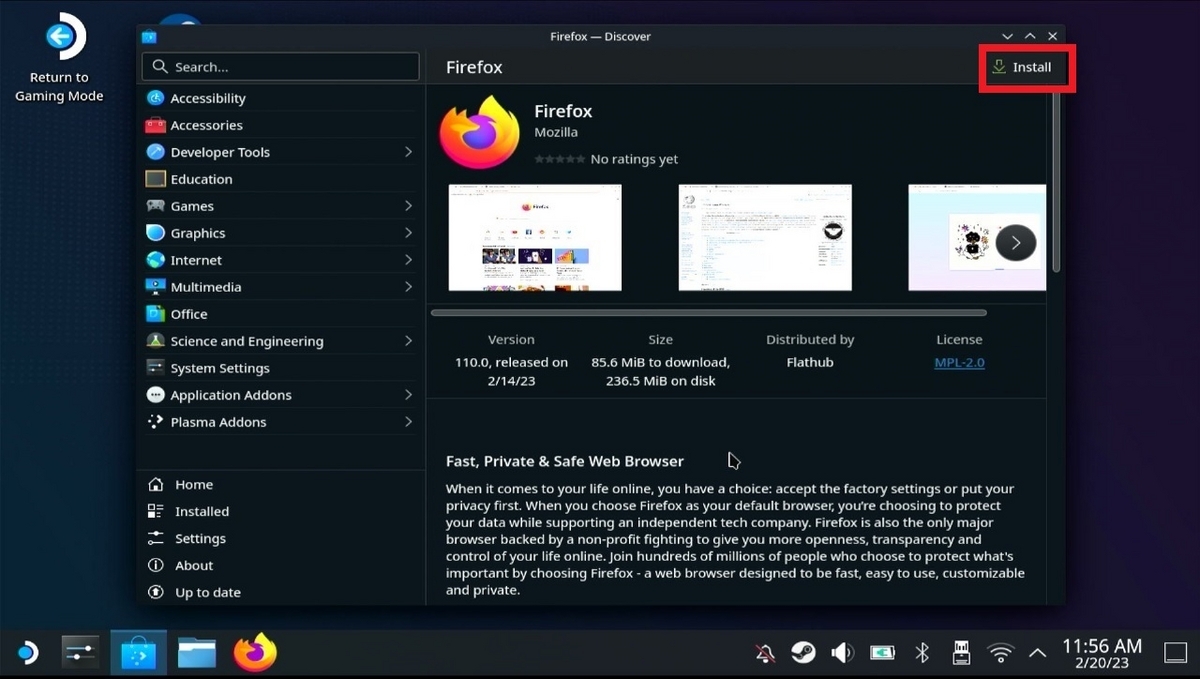Open the Steam Deck application launcher
Viewport: 1200px width, 679px height.
(x=27, y=653)
